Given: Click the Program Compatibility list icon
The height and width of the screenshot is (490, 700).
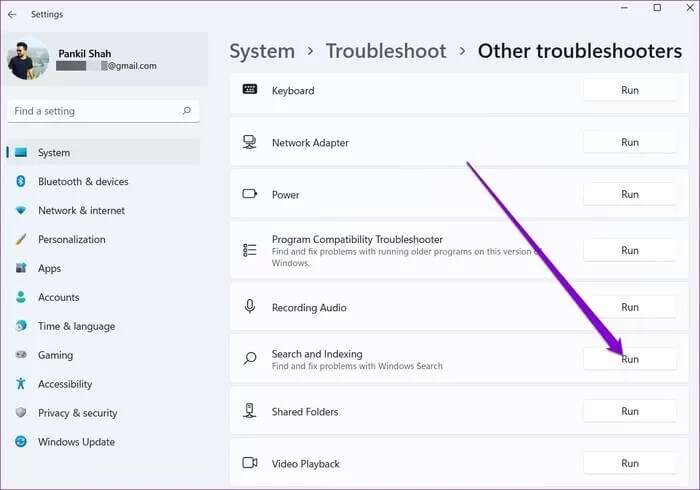Looking at the screenshot, I should 250,250.
